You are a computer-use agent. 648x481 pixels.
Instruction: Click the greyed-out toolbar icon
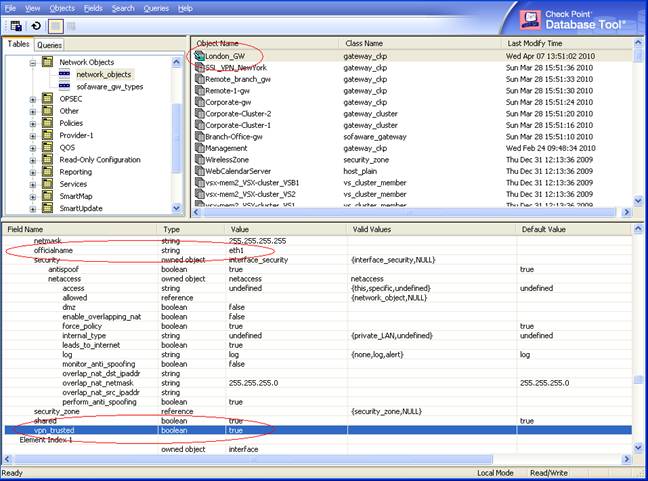[x=71, y=26]
